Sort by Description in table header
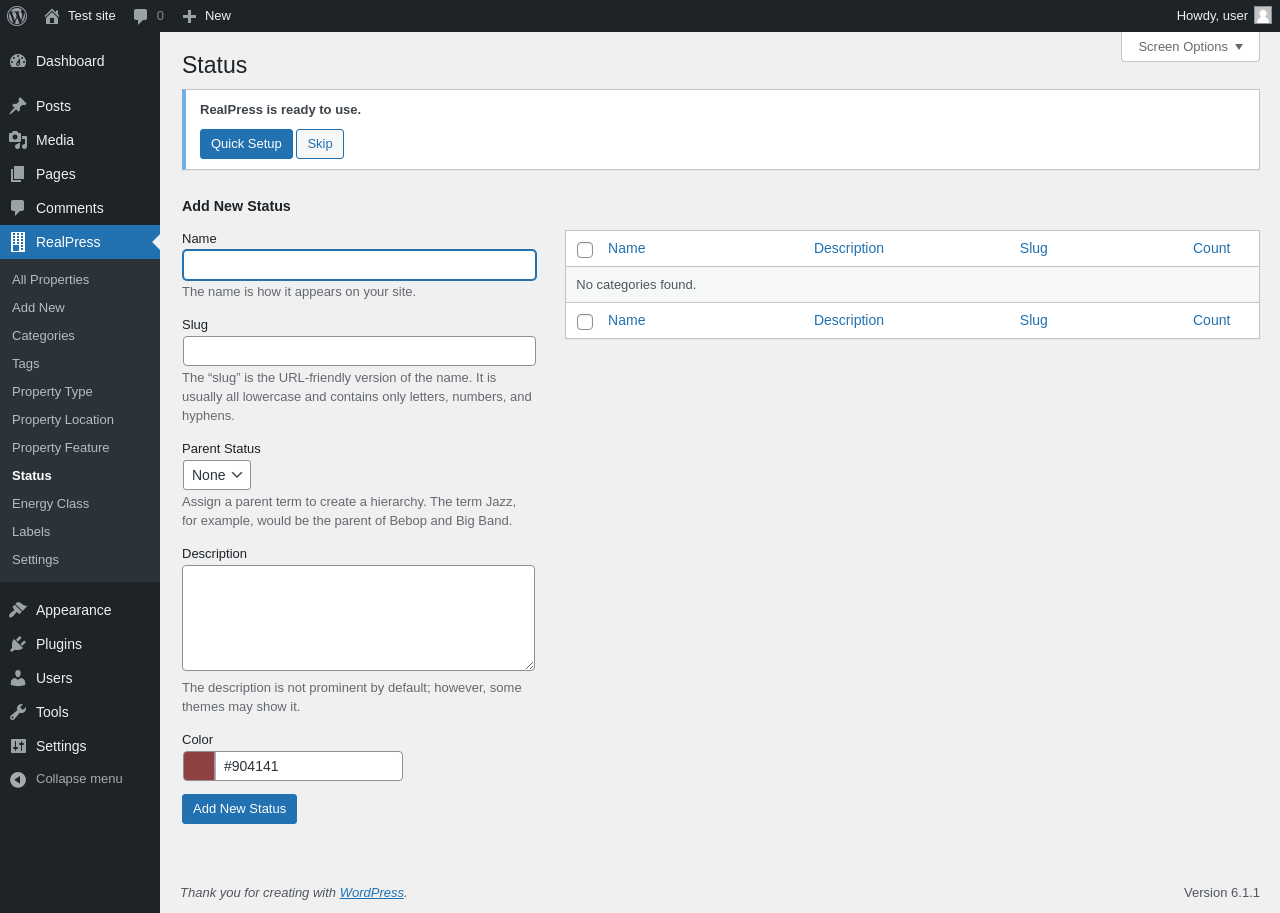Screen dimensions: 1280x913 pos(849,248)
